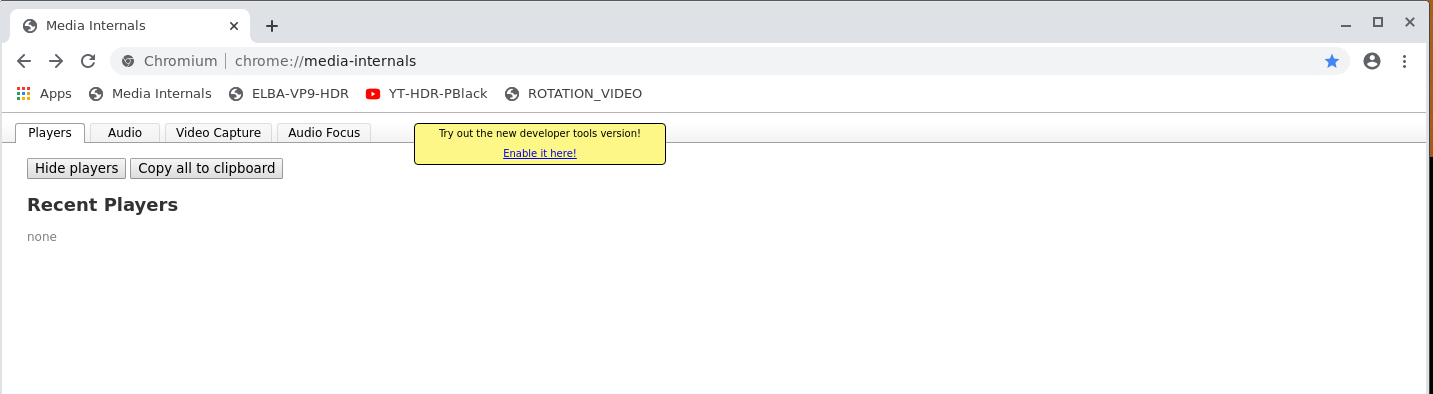Switch to the Audio tab
Viewport: 1433px width, 394px height.
coord(125,133)
